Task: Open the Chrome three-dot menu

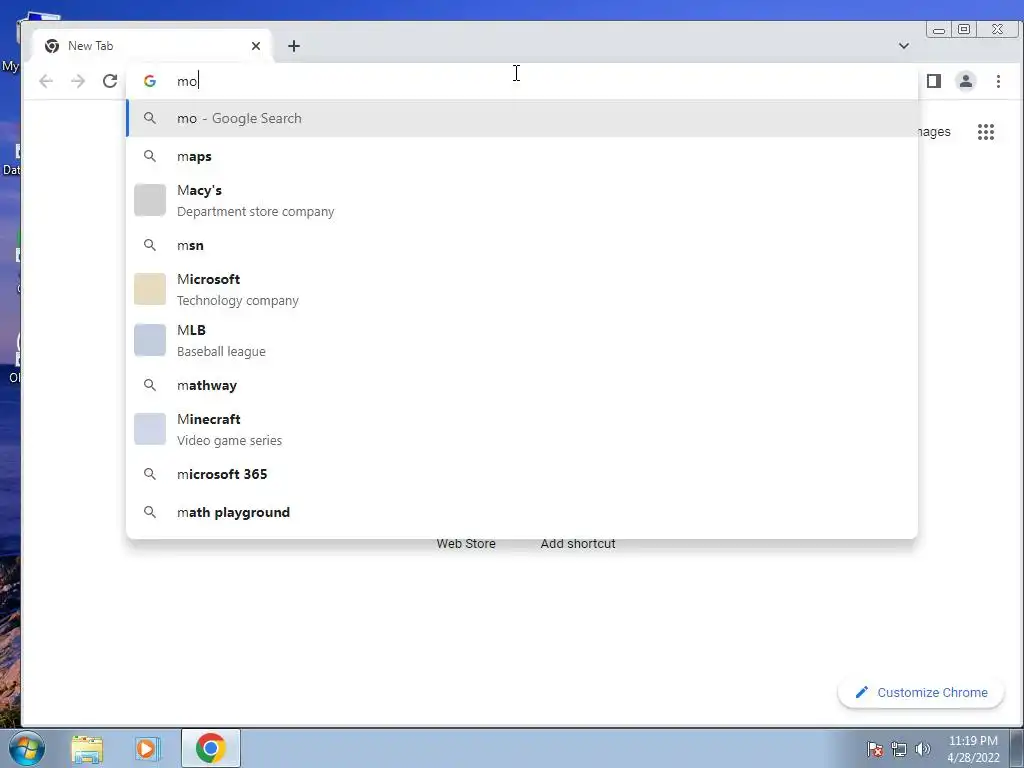Action: click(998, 81)
